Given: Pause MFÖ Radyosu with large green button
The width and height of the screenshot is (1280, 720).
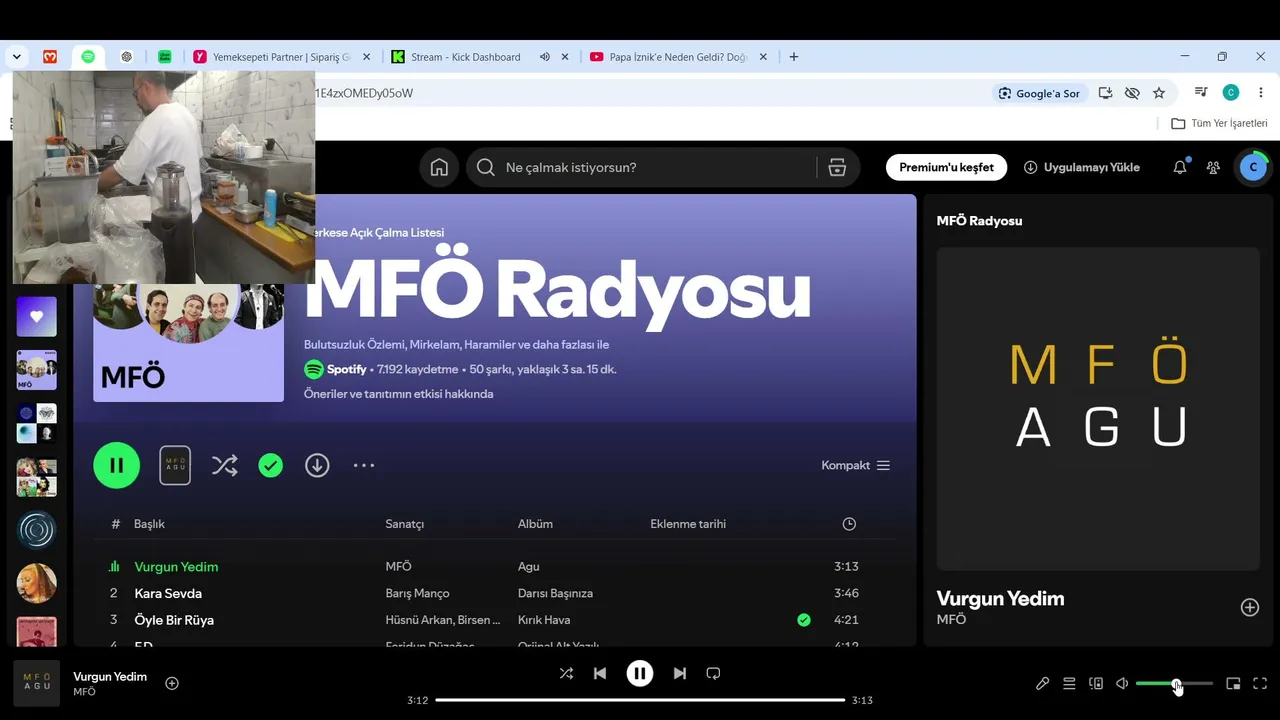Looking at the screenshot, I should [117, 465].
